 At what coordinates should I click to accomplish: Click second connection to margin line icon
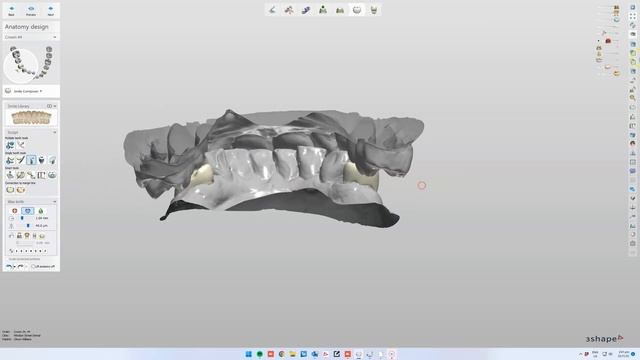pyautogui.click(x=21, y=189)
